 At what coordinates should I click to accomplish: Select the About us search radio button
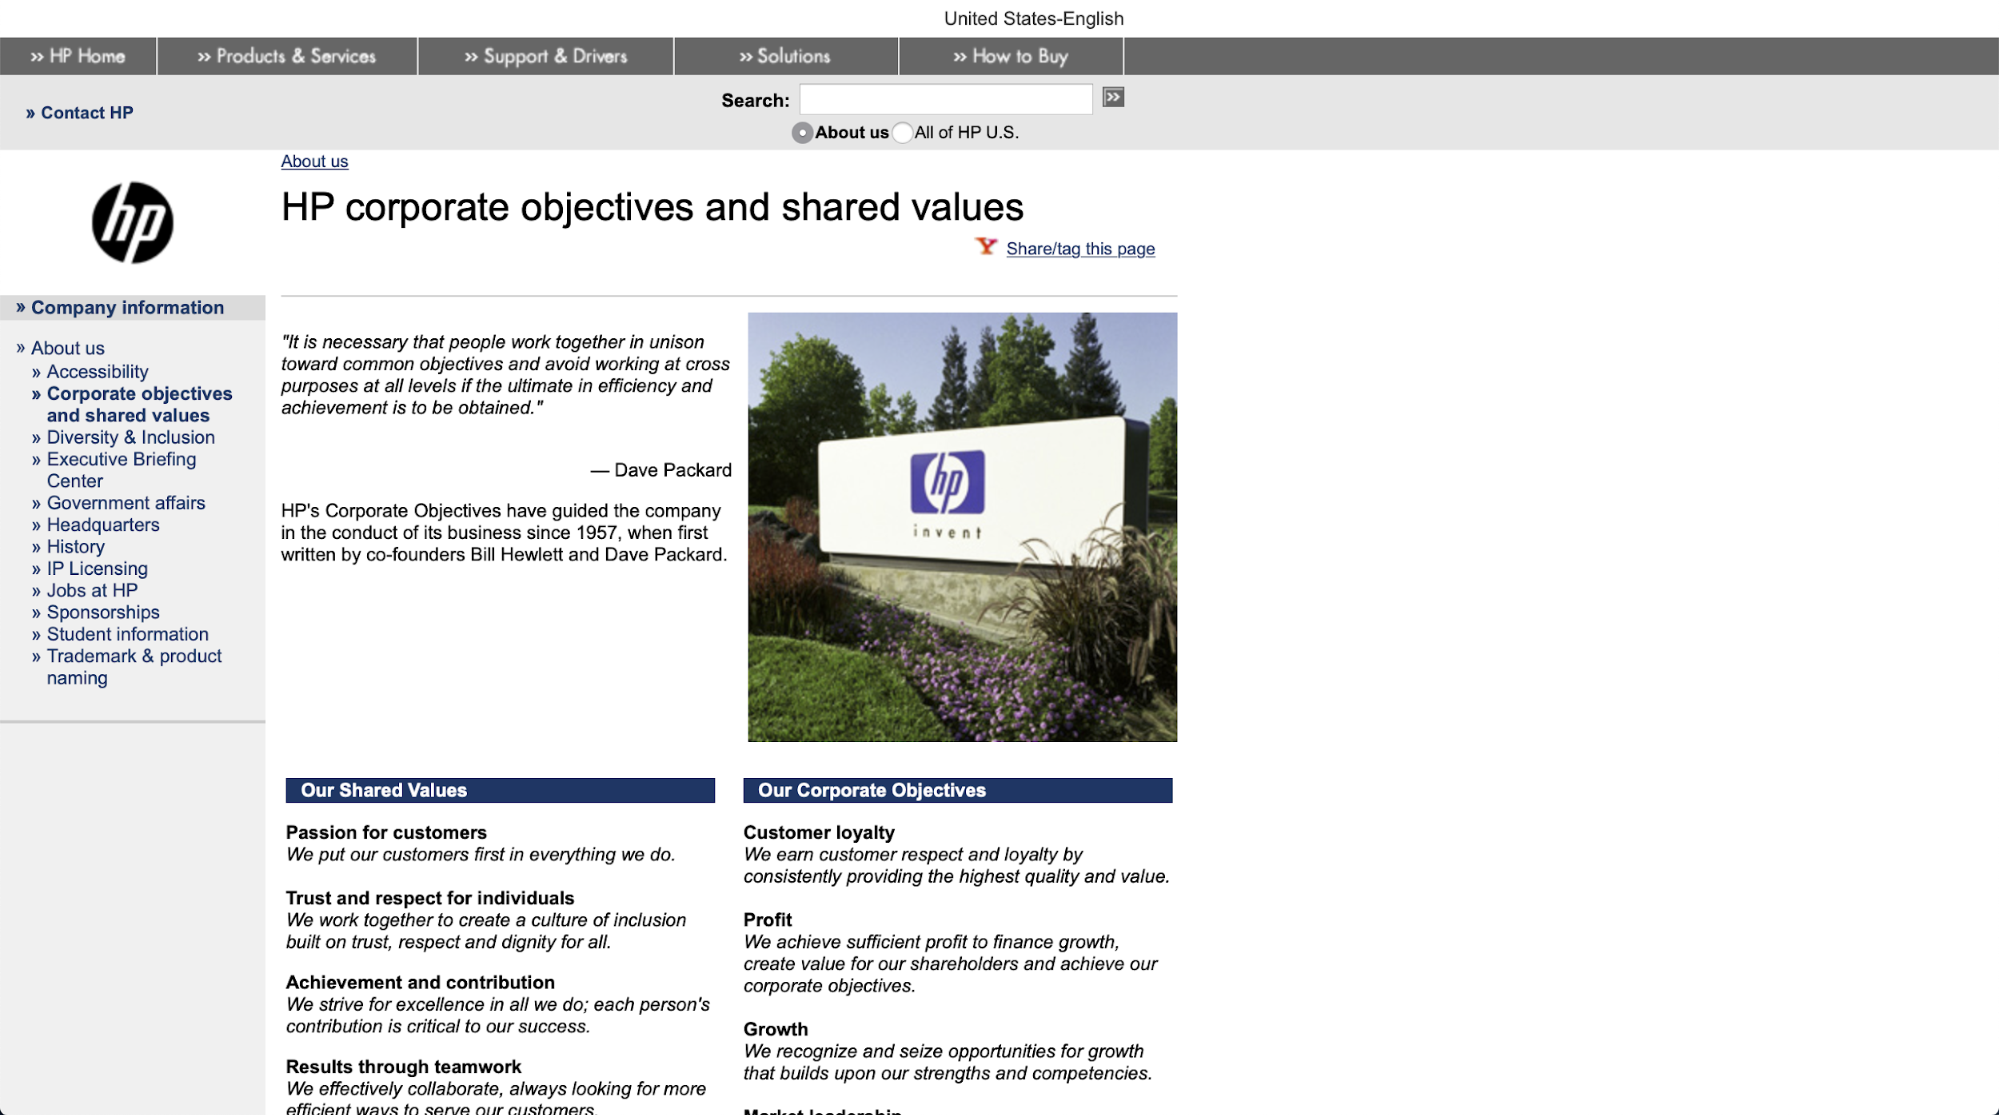tap(802, 132)
